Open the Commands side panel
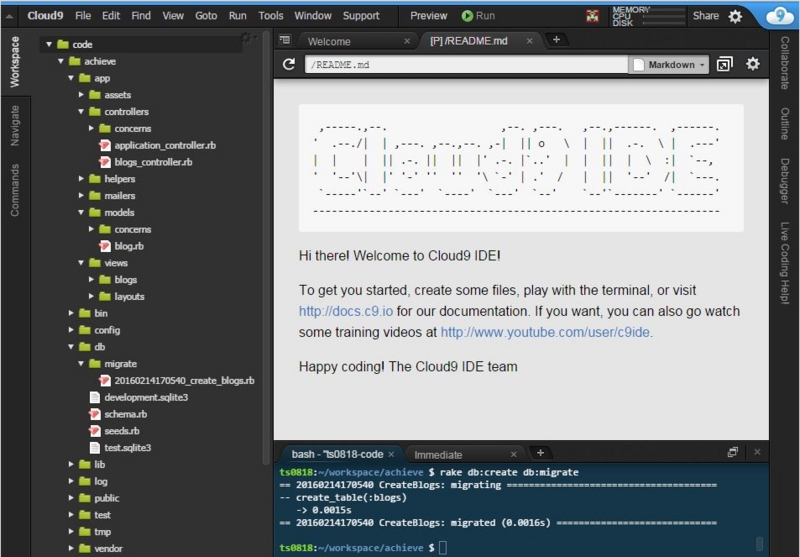This screenshot has height=557, width=800. [x=15, y=190]
